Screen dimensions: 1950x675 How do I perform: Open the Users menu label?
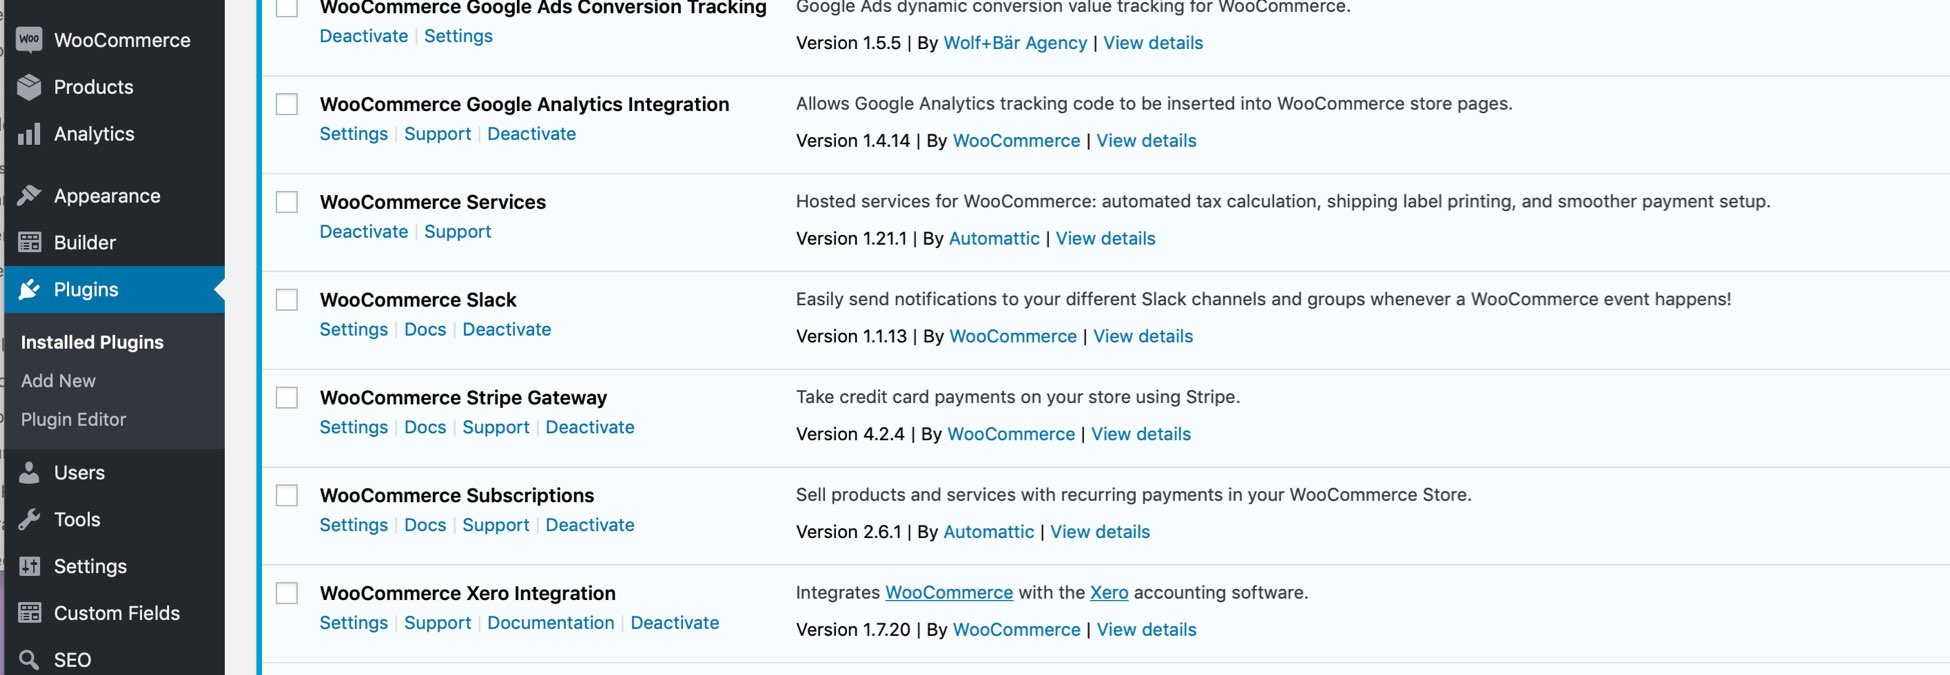(79, 472)
